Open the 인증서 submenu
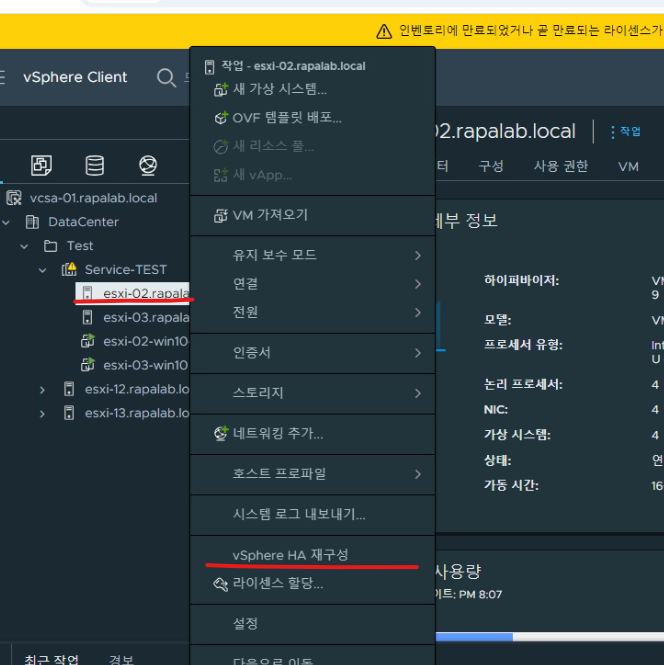664x665 pixels. pos(313,353)
